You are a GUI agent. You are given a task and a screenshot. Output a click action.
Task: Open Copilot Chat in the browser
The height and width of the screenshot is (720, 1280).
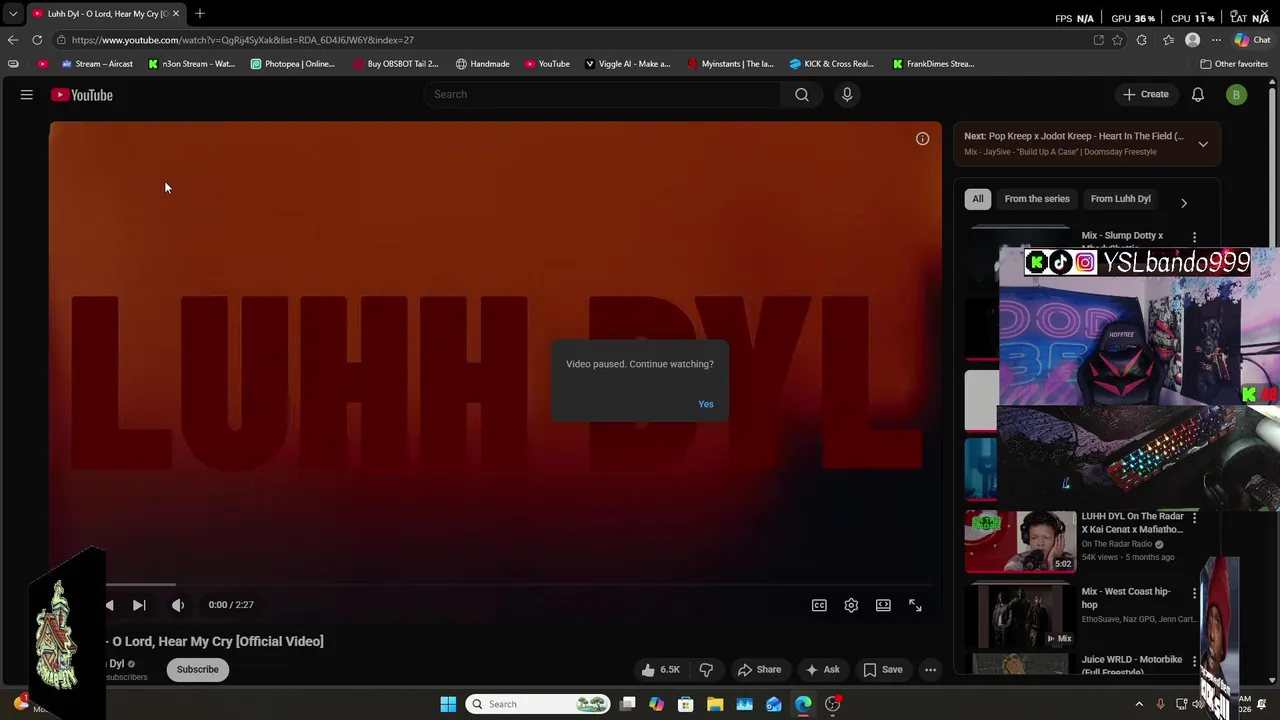click(x=1252, y=40)
